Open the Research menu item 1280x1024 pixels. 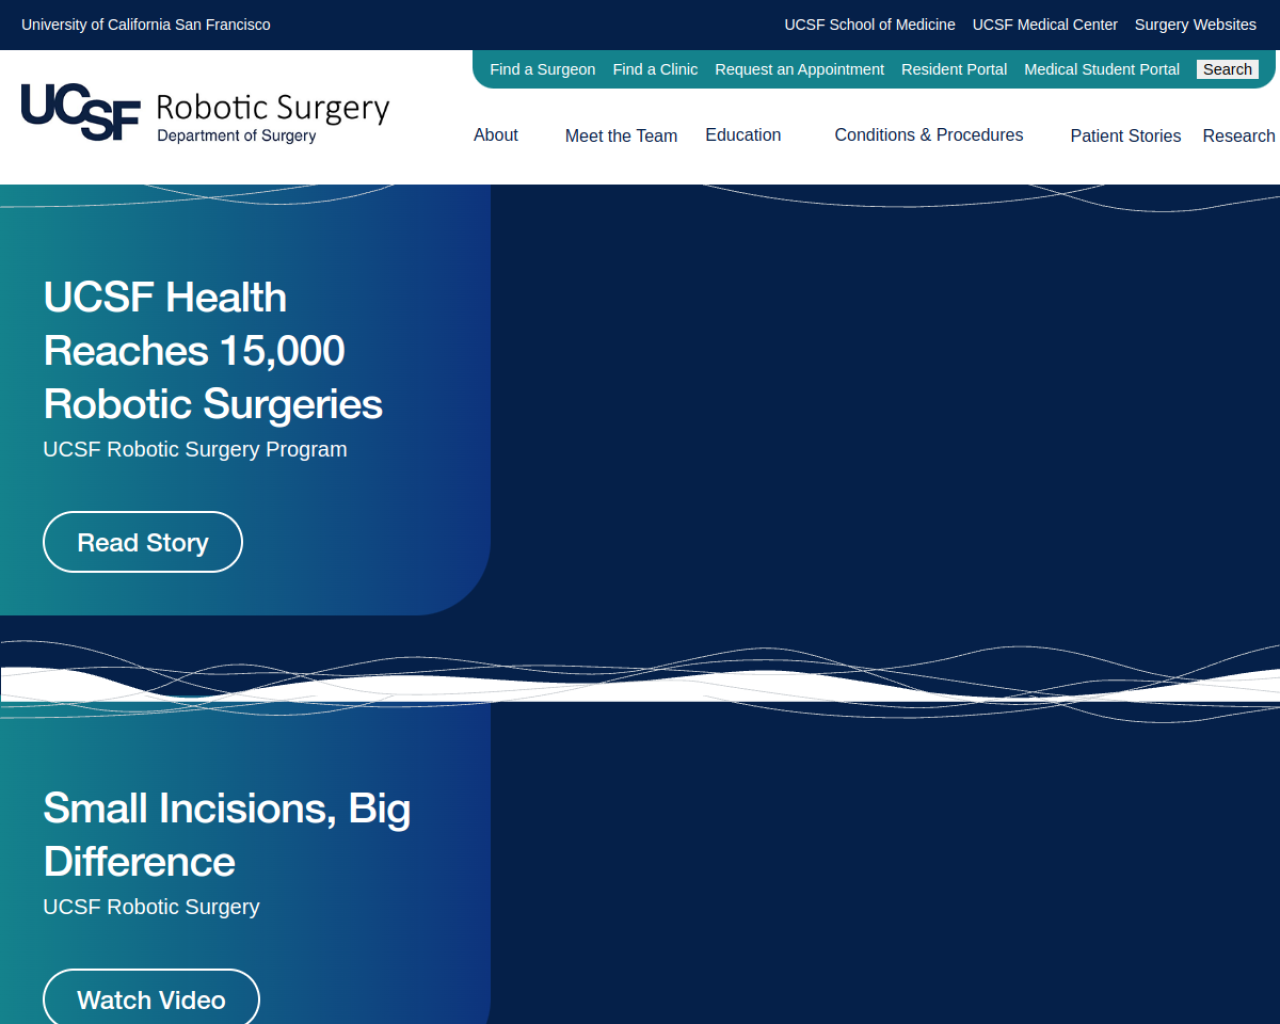(1239, 136)
